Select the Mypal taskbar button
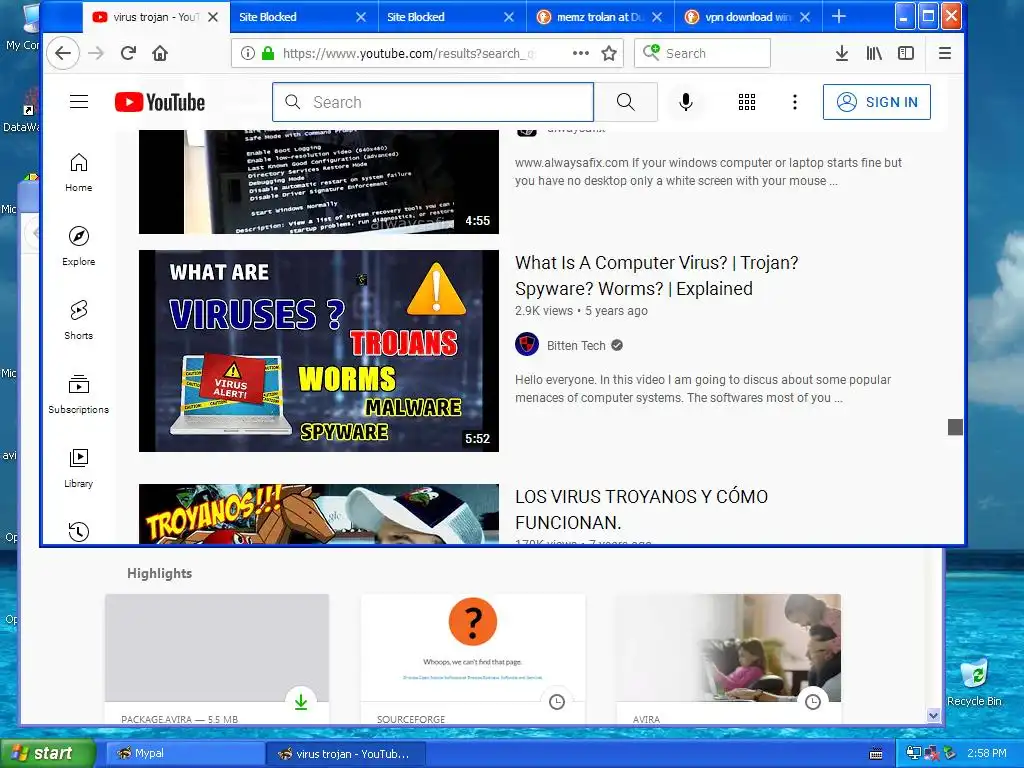This screenshot has width=1024, height=768. coord(185,754)
